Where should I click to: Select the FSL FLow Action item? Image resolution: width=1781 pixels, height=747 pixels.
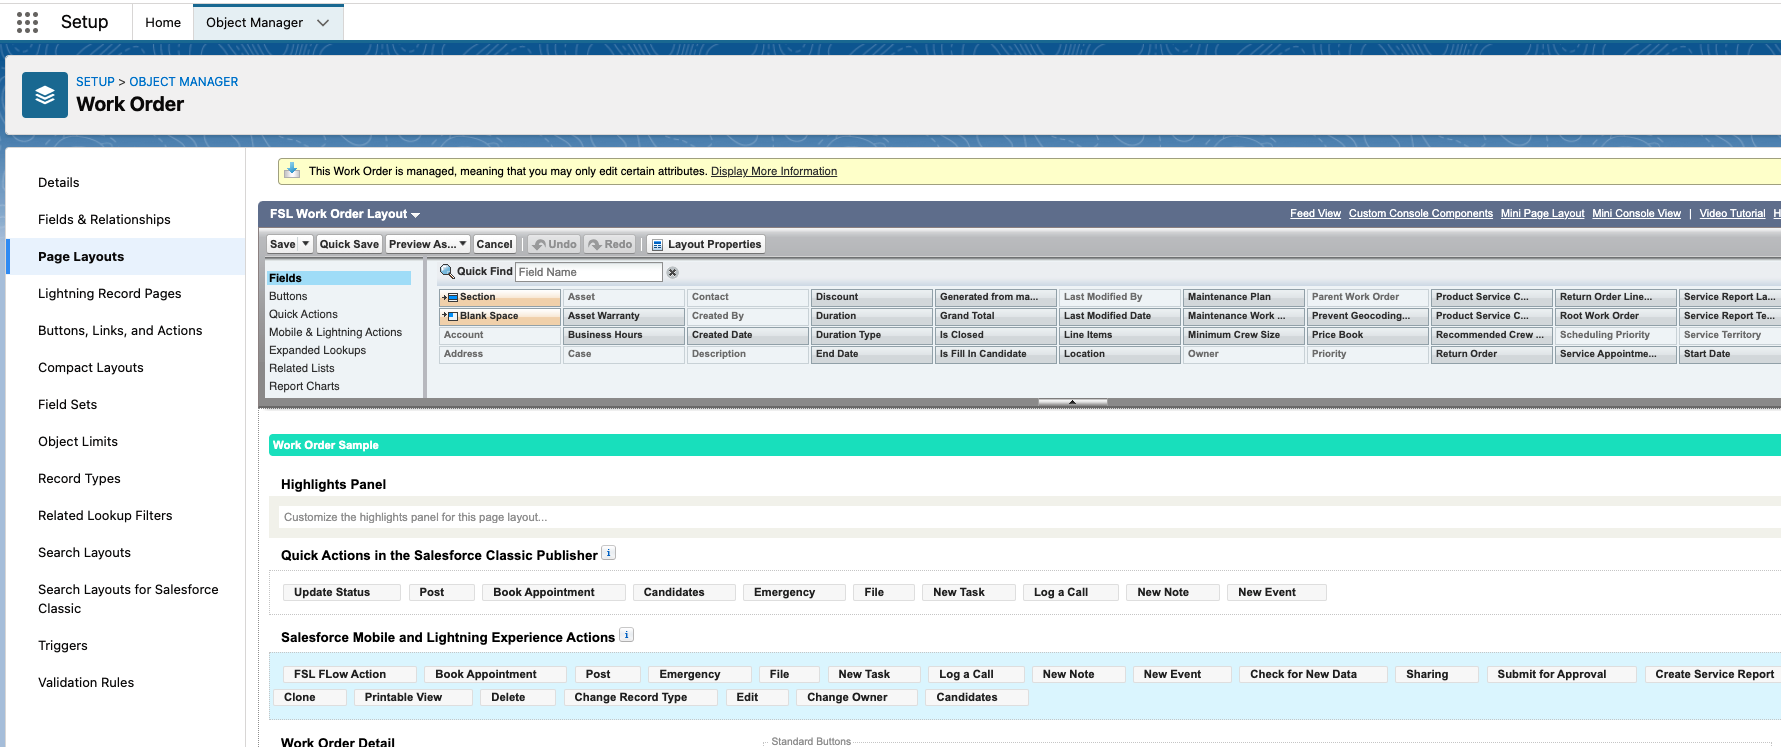[x=349, y=674]
